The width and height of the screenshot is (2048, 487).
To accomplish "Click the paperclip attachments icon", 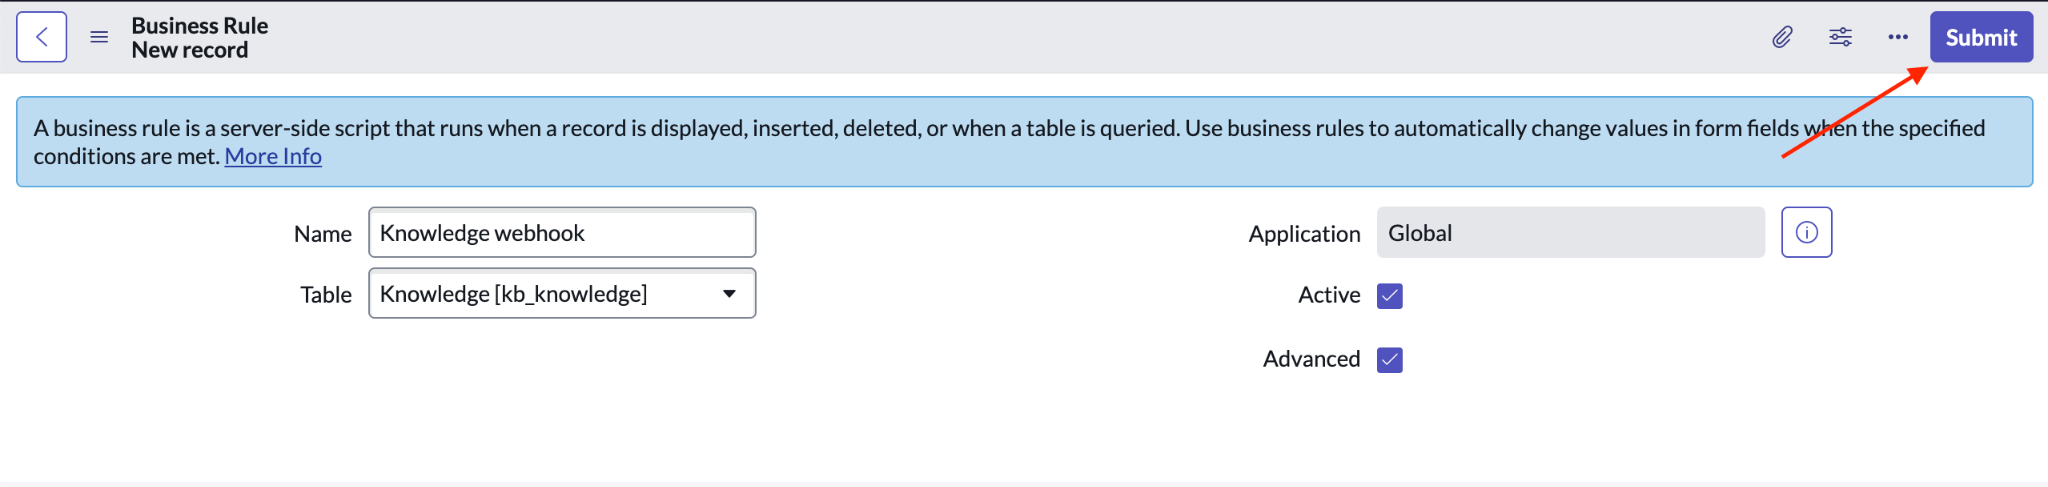I will coord(1782,37).
